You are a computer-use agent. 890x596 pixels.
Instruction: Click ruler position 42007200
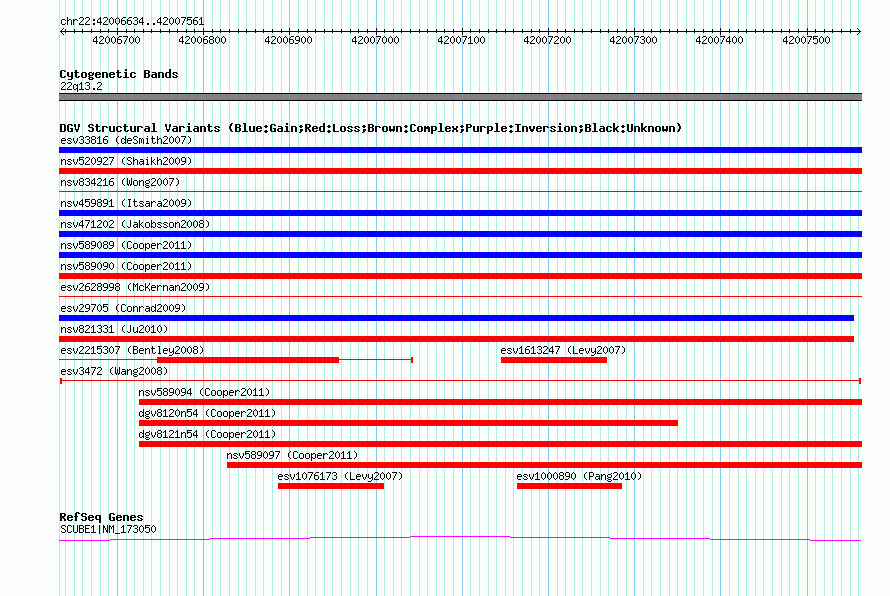(x=547, y=40)
